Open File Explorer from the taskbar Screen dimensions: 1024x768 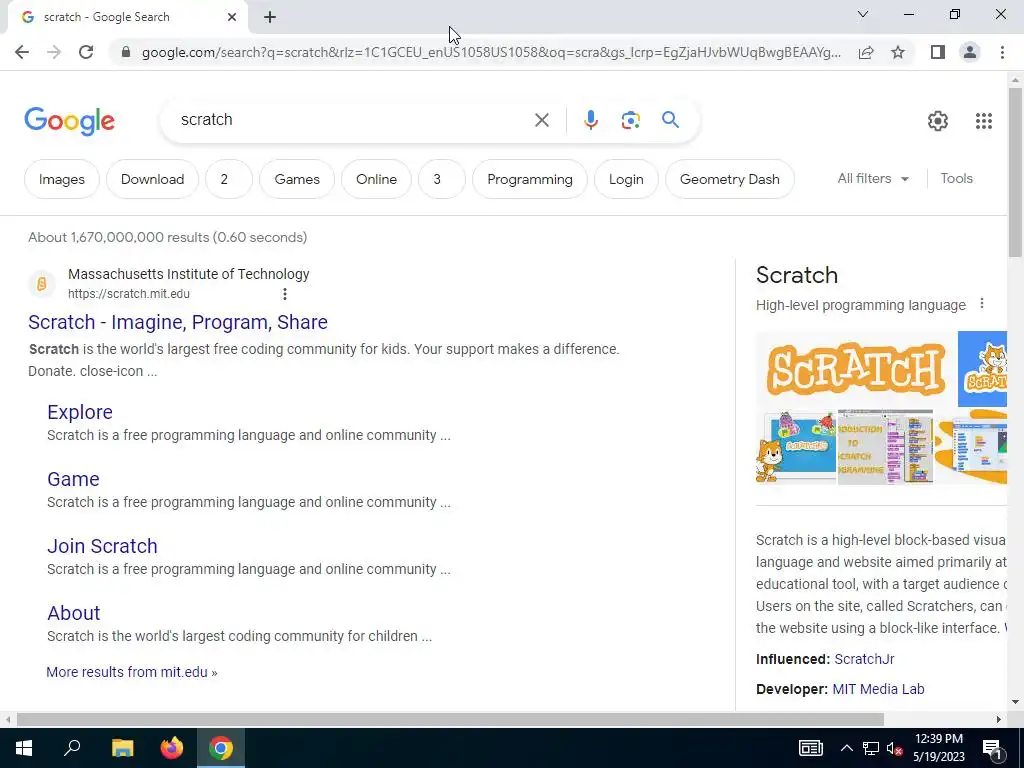(122, 748)
